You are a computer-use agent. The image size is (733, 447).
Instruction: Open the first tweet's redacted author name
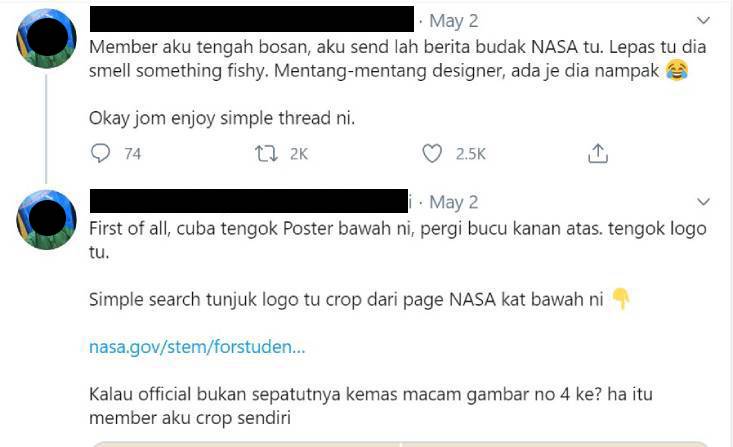tap(250, 19)
